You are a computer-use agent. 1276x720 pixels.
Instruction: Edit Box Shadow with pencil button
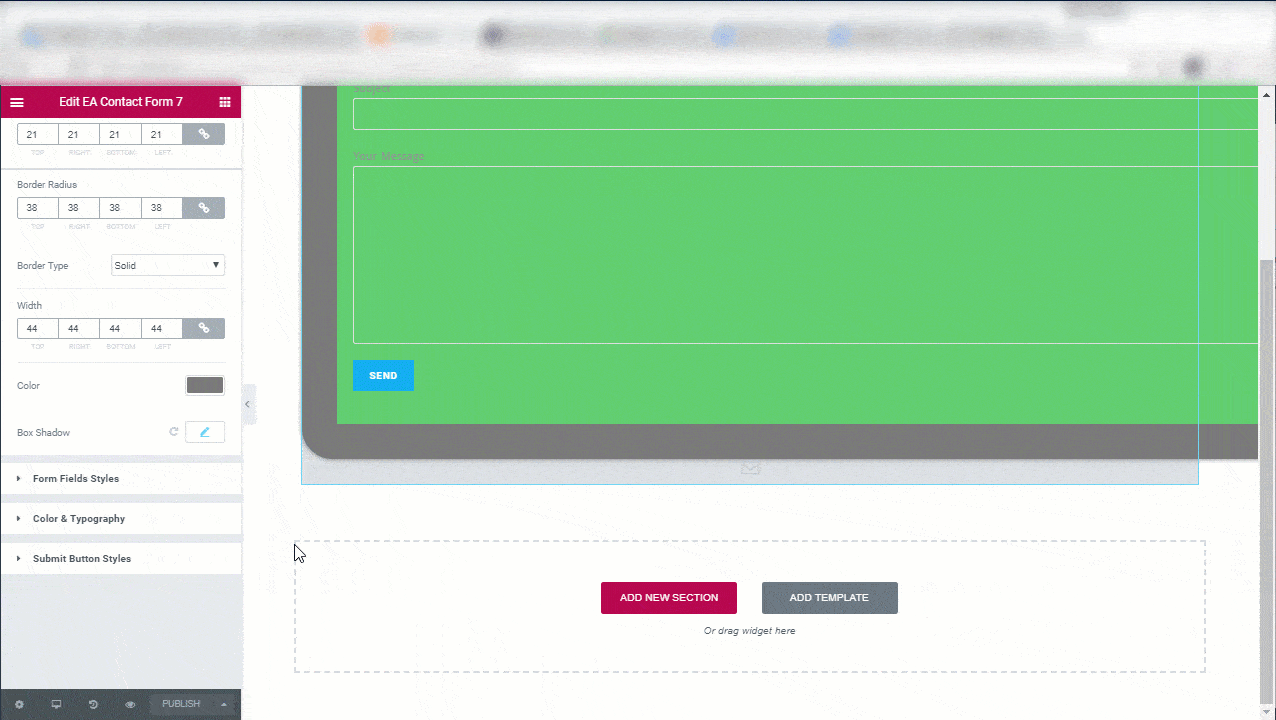(x=205, y=432)
